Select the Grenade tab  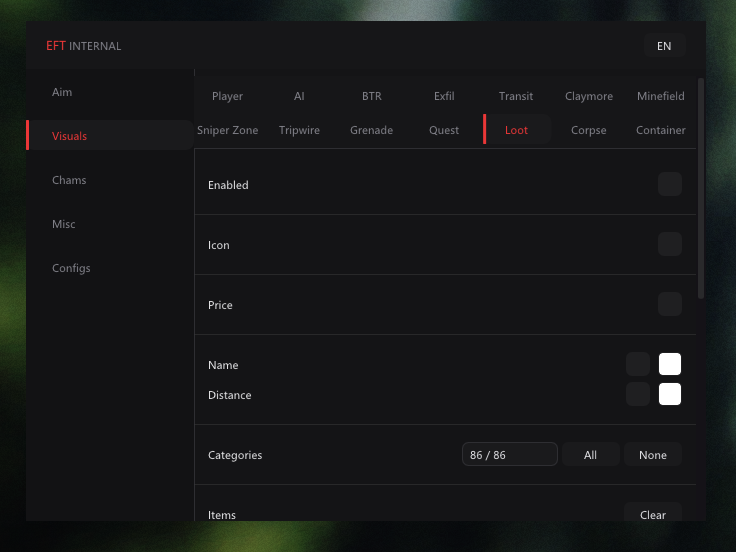pos(372,130)
